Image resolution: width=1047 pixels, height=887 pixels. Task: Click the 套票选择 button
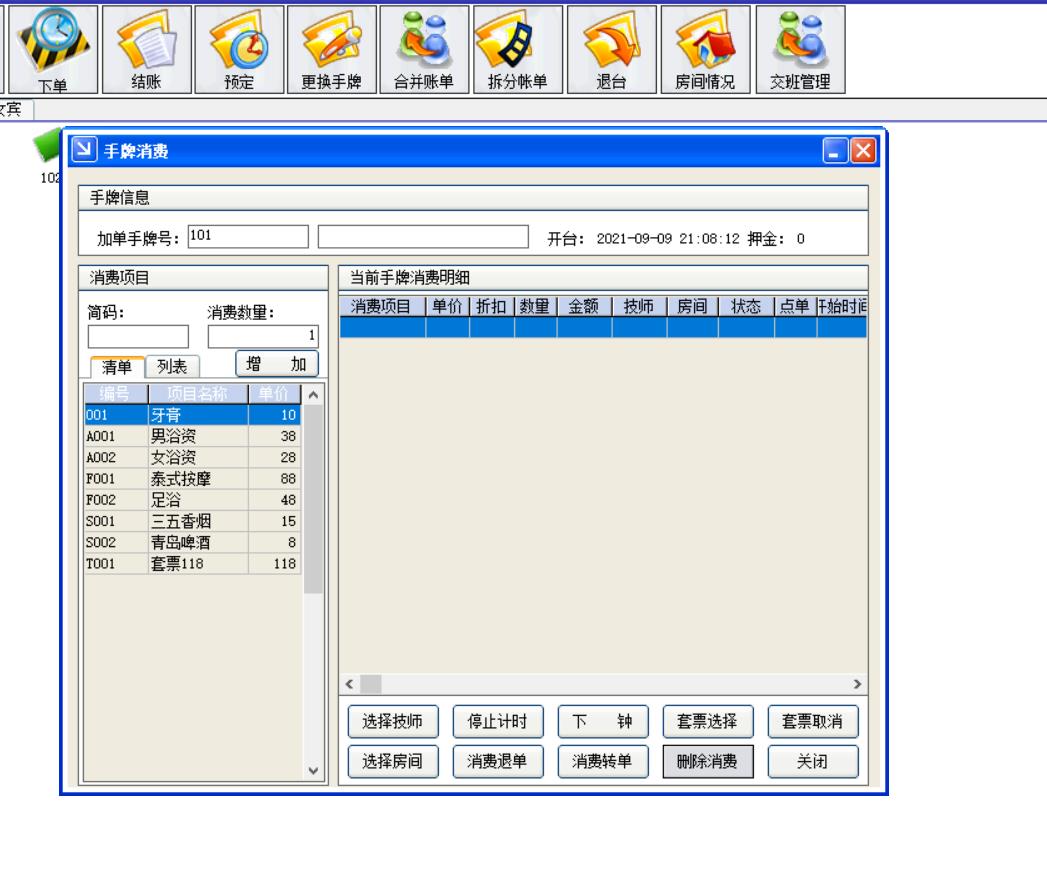(x=707, y=721)
